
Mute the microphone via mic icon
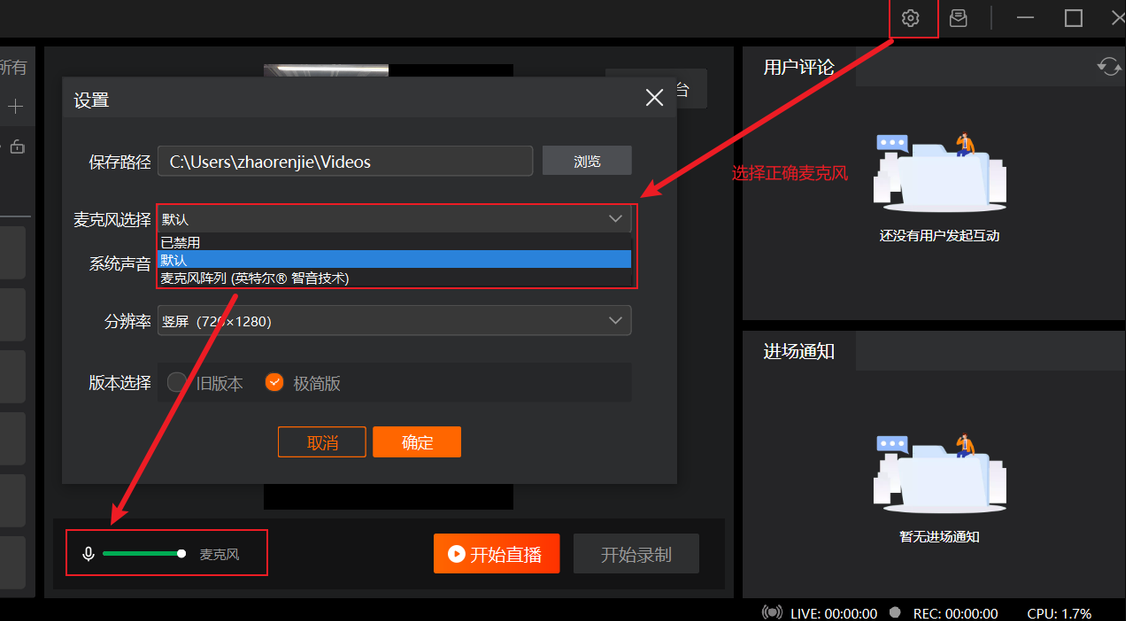pos(88,554)
